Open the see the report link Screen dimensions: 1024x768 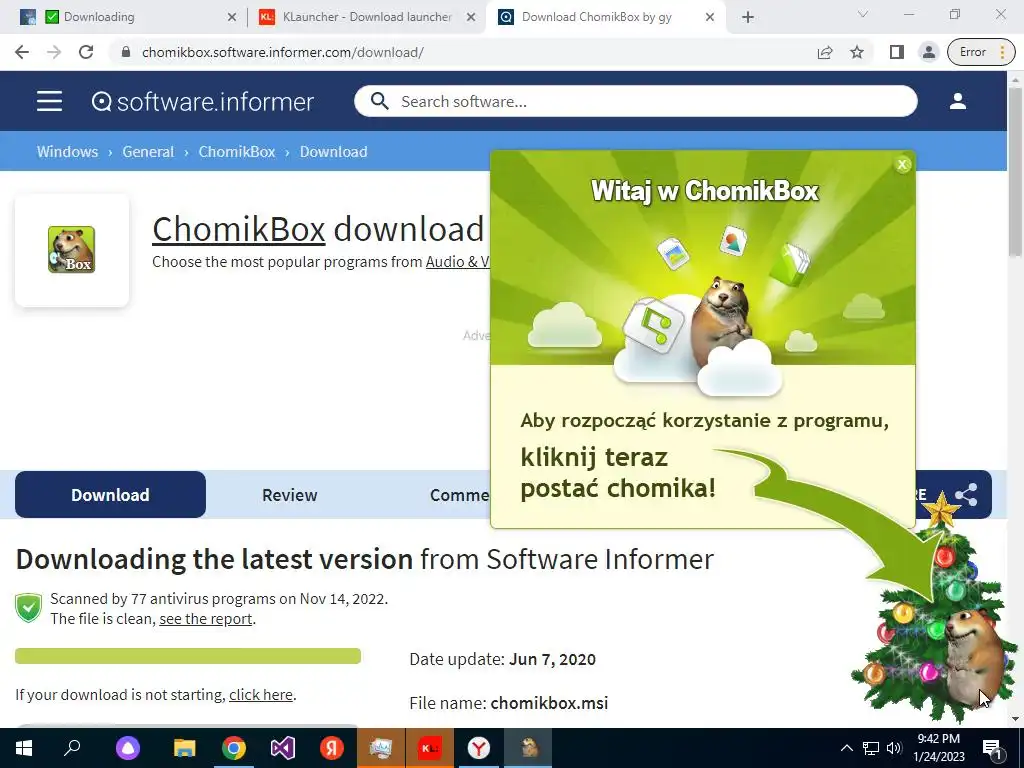pos(206,618)
